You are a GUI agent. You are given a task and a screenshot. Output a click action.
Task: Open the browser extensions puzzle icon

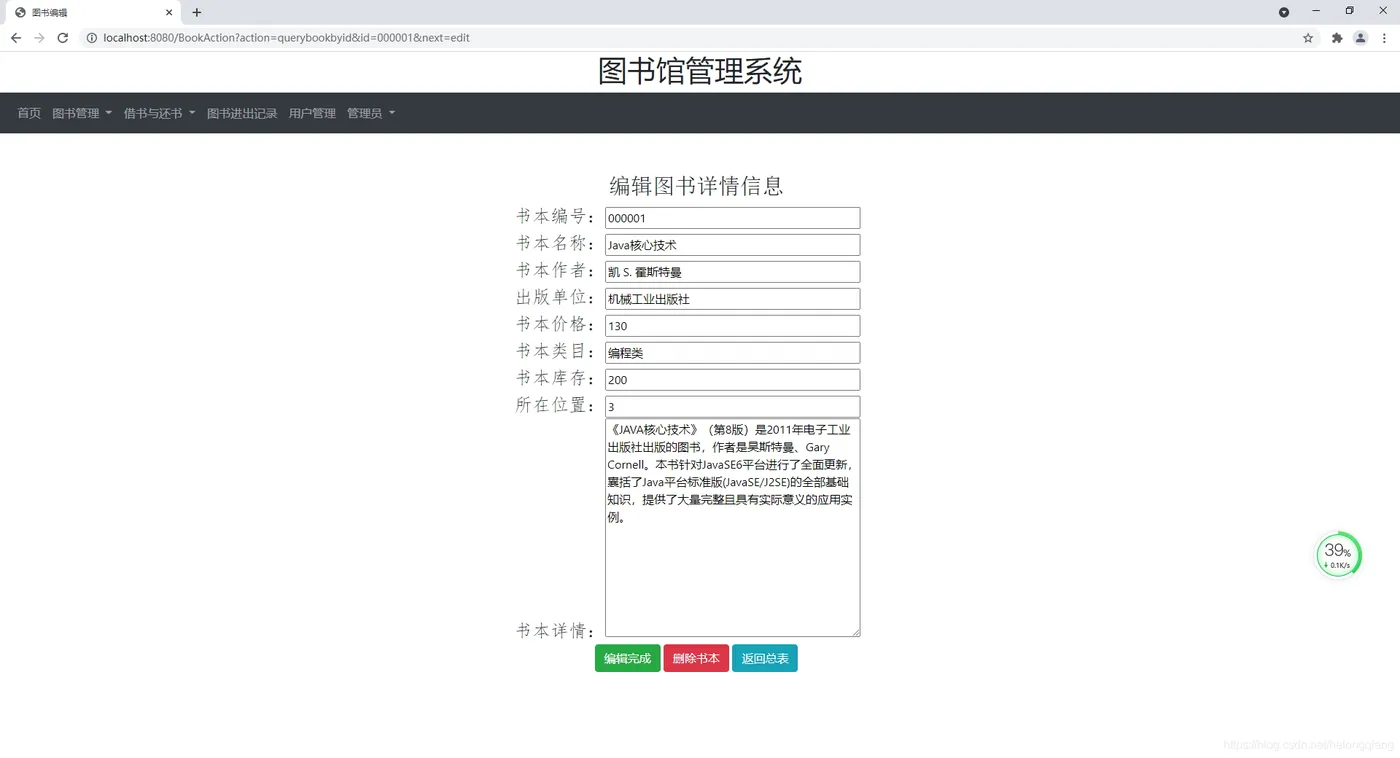pos(1337,38)
